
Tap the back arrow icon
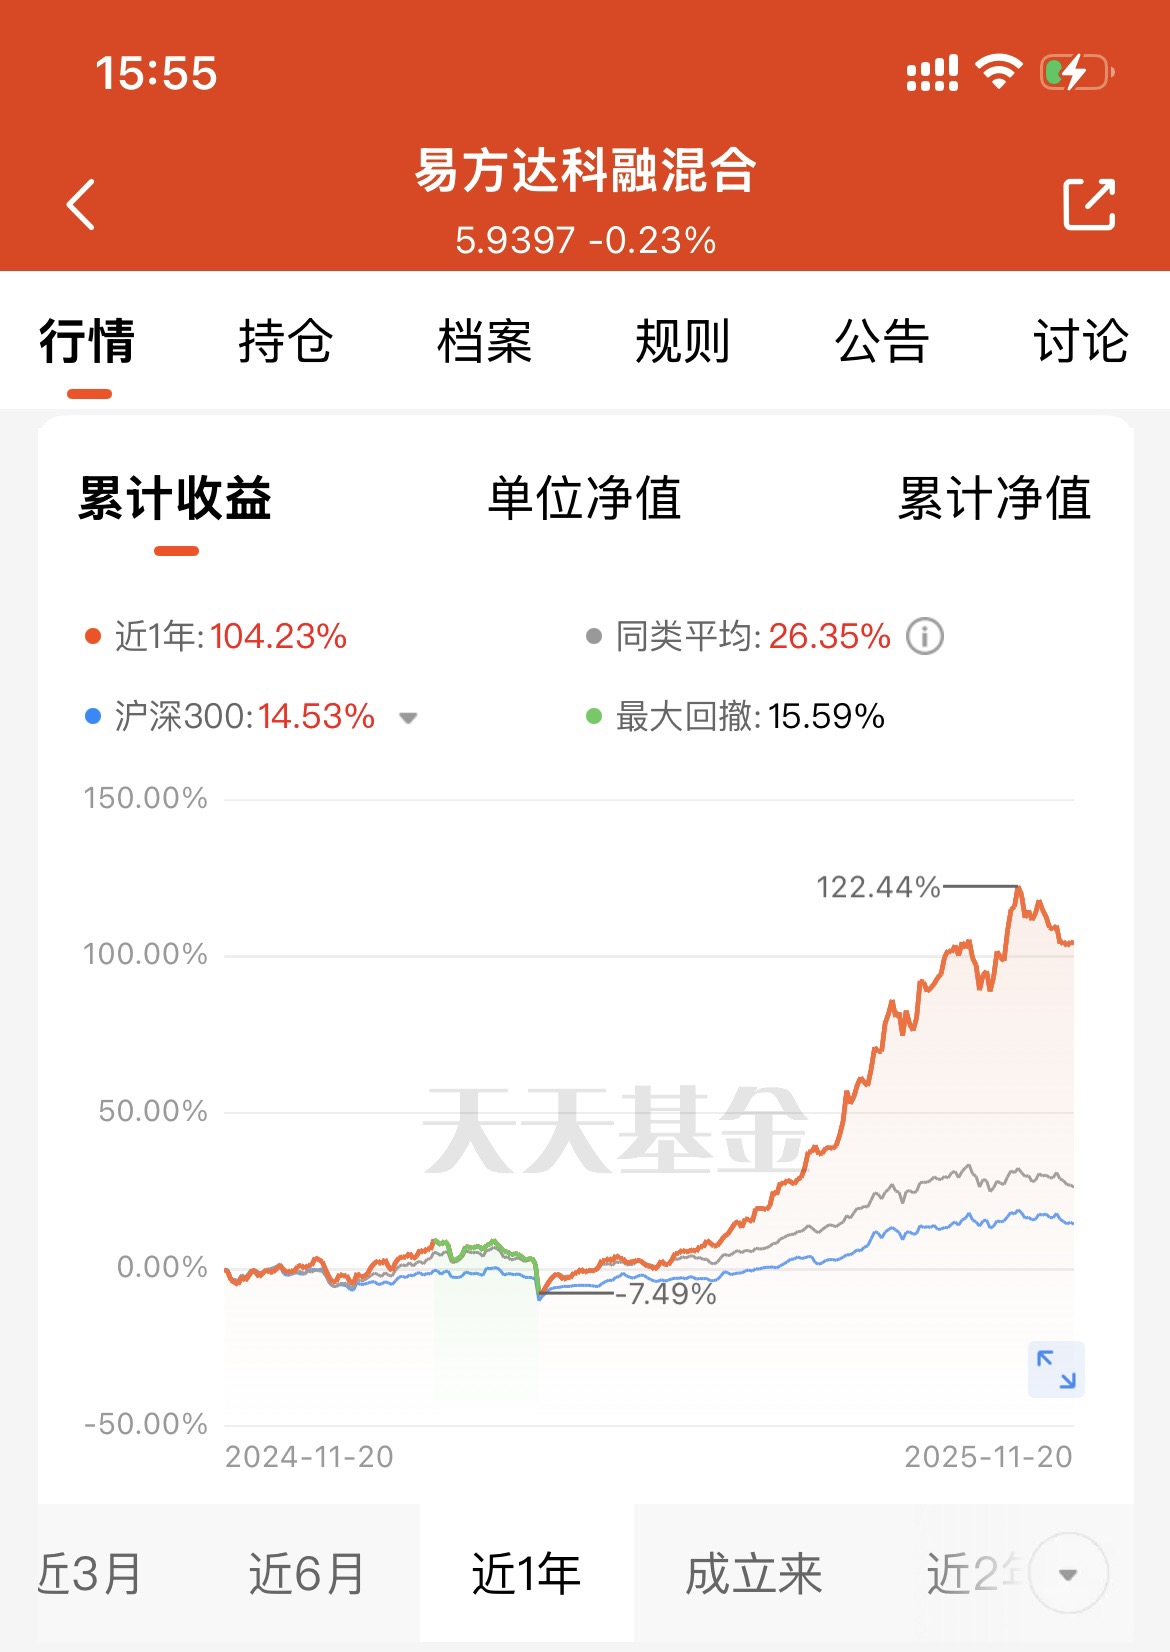(81, 205)
